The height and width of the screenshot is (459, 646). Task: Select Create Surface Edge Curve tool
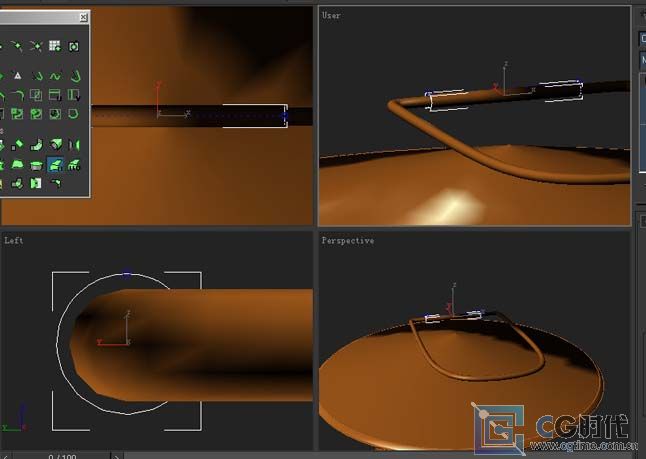74,113
